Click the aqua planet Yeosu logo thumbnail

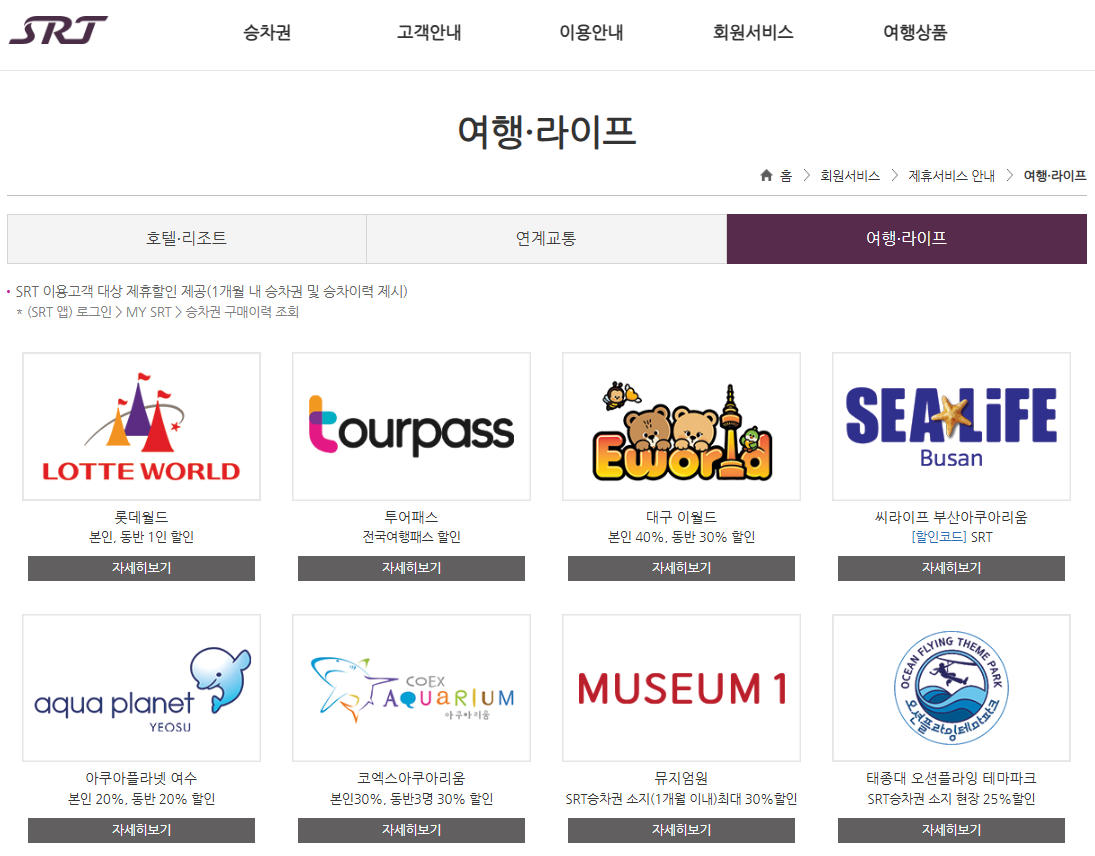[141, 688]
